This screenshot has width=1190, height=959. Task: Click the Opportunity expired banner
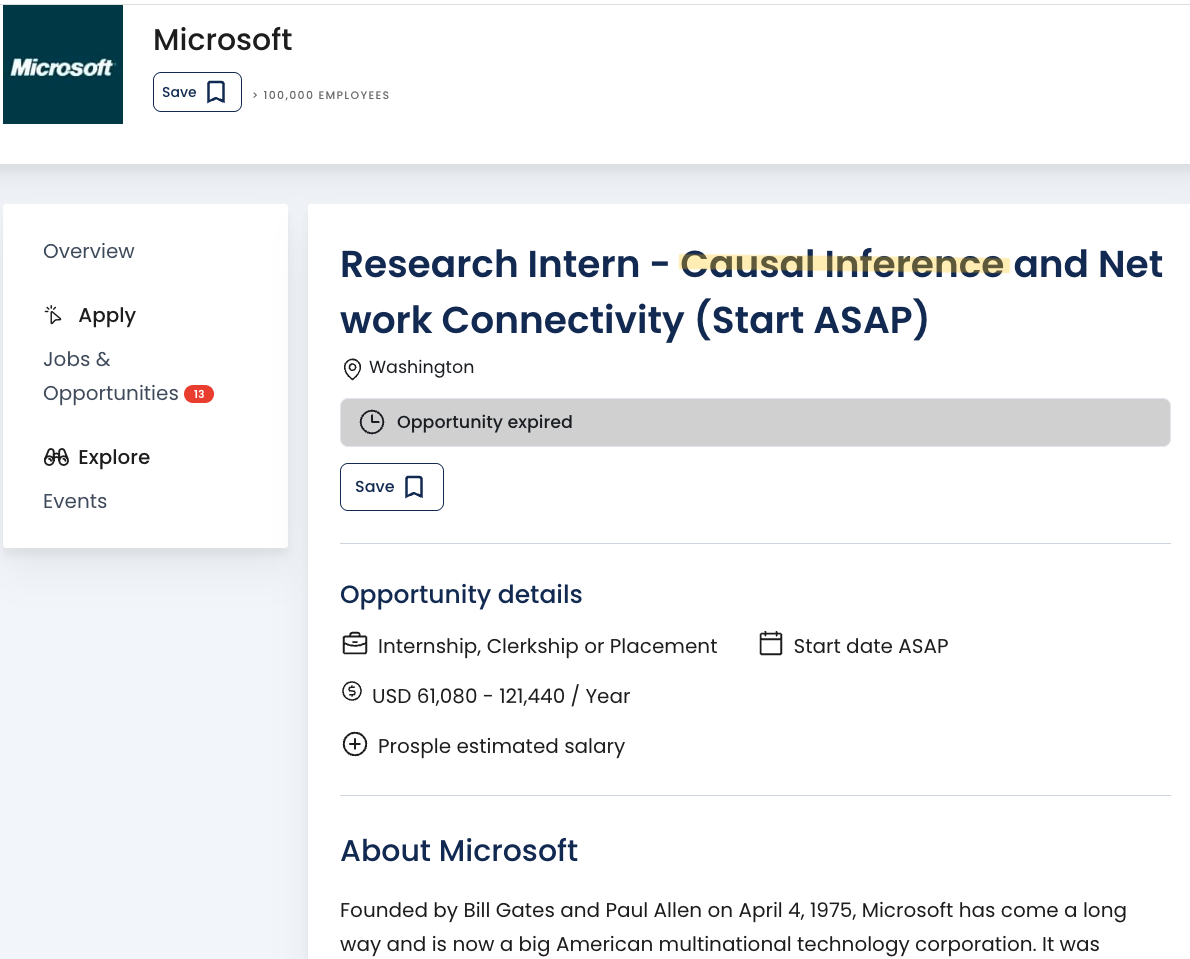754,422
